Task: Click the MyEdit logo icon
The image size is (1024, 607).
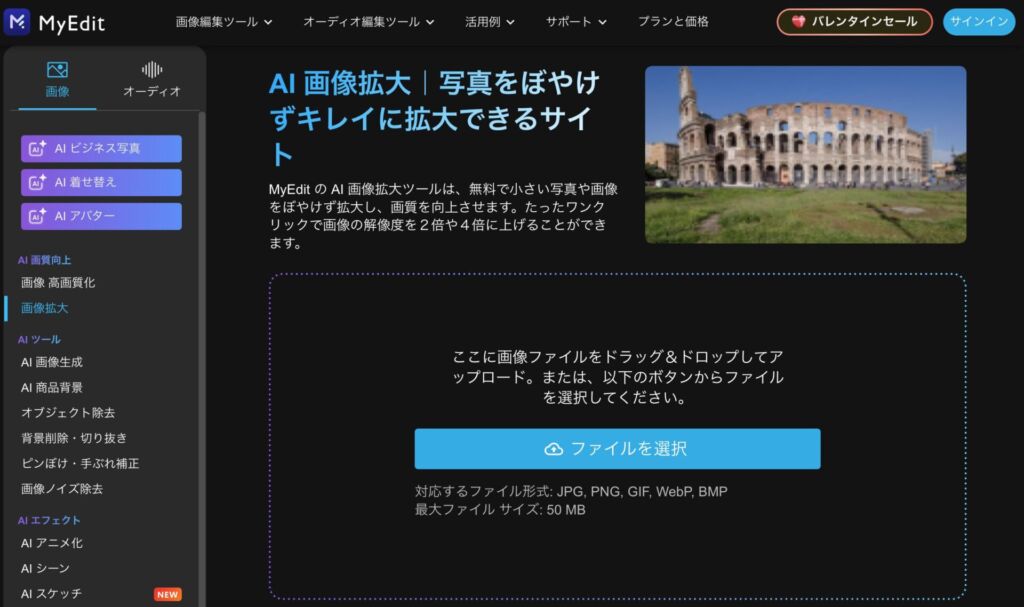Action: coord(17,22)
